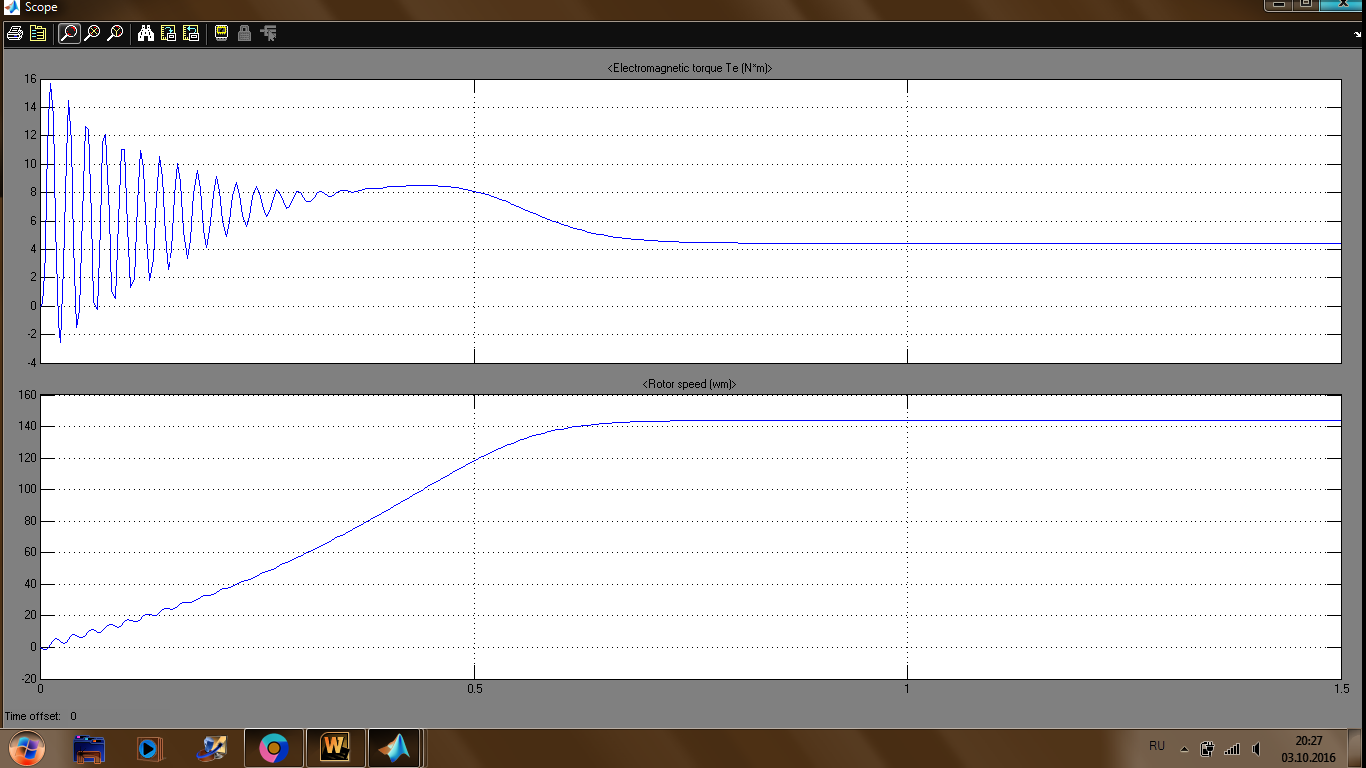The height and width of the screenshot is (768, 1366).
Task: Open scope Parameters dialog
Action: (38, 33)
